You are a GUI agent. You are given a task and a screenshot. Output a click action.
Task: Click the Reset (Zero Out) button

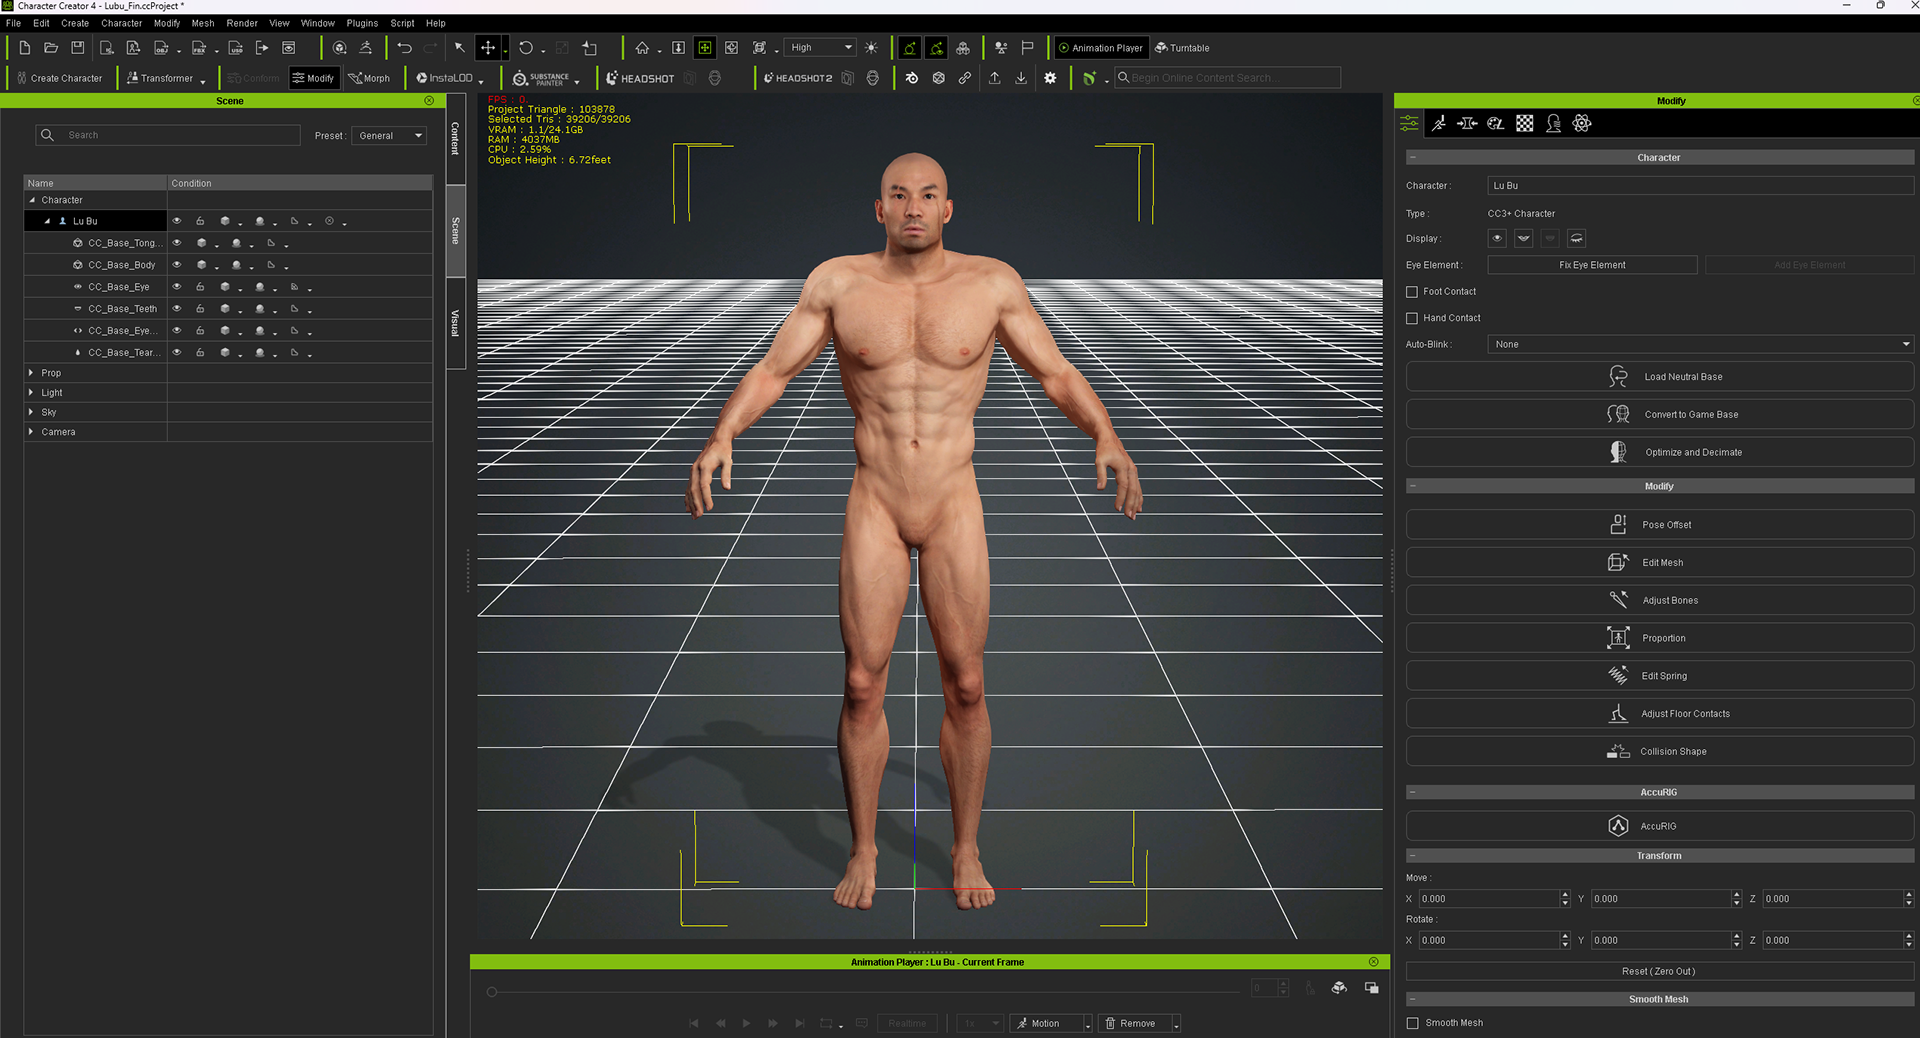tap(1659, 971)
